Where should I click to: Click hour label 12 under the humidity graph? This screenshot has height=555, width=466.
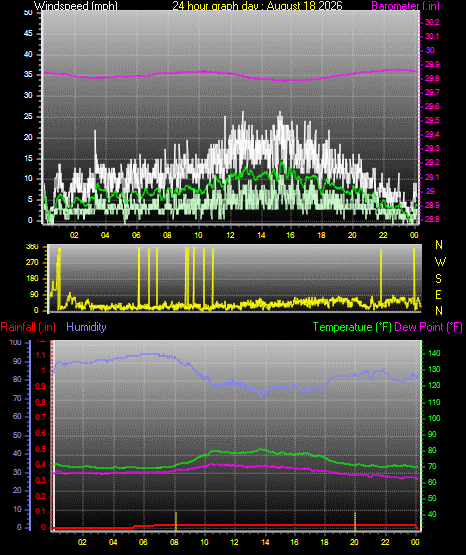tap(234, 542)
